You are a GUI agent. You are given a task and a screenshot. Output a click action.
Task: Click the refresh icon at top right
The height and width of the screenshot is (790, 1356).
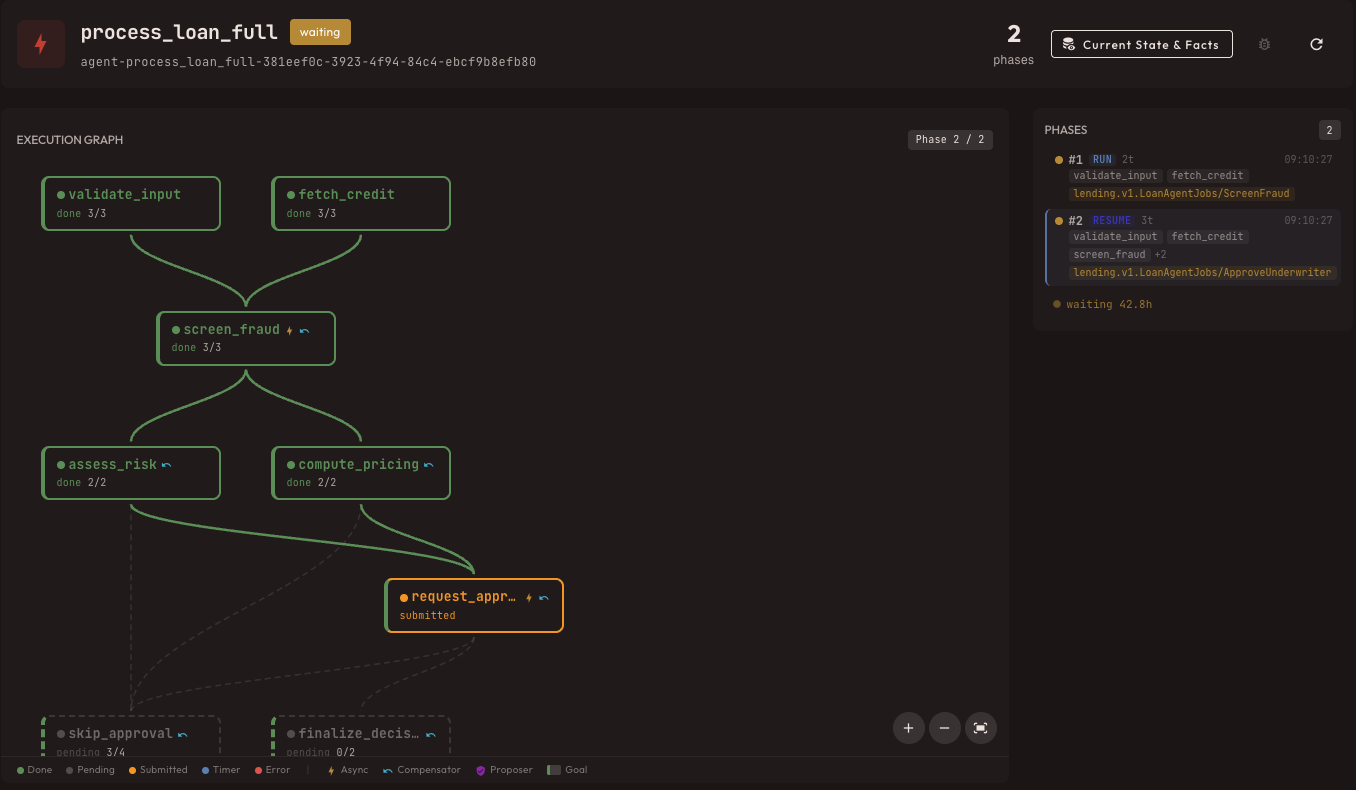click(1316, 44)
